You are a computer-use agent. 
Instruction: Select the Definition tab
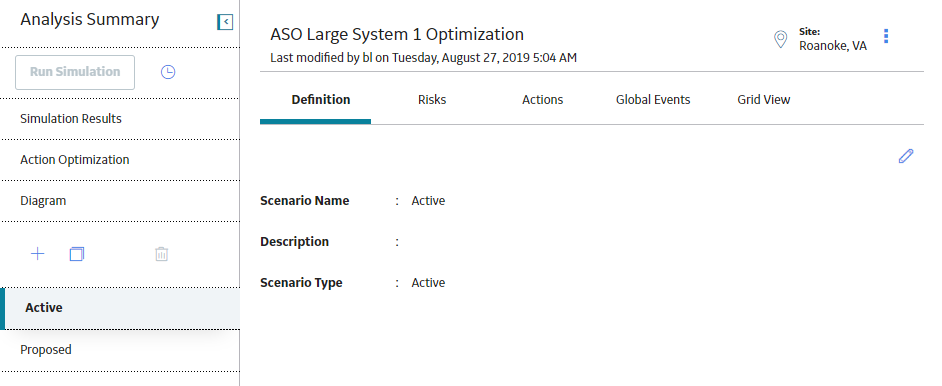pyautogui.click(x=321, y=100)
